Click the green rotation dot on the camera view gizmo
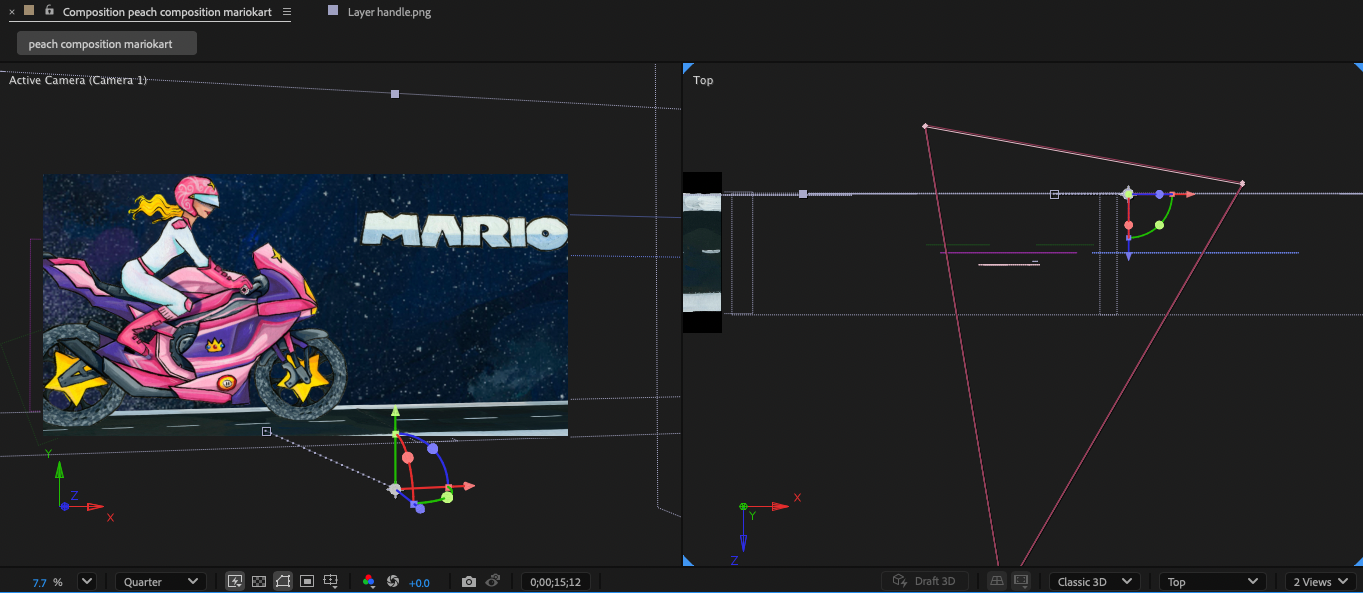This screenshot has width=1363, height=593. 447,496
